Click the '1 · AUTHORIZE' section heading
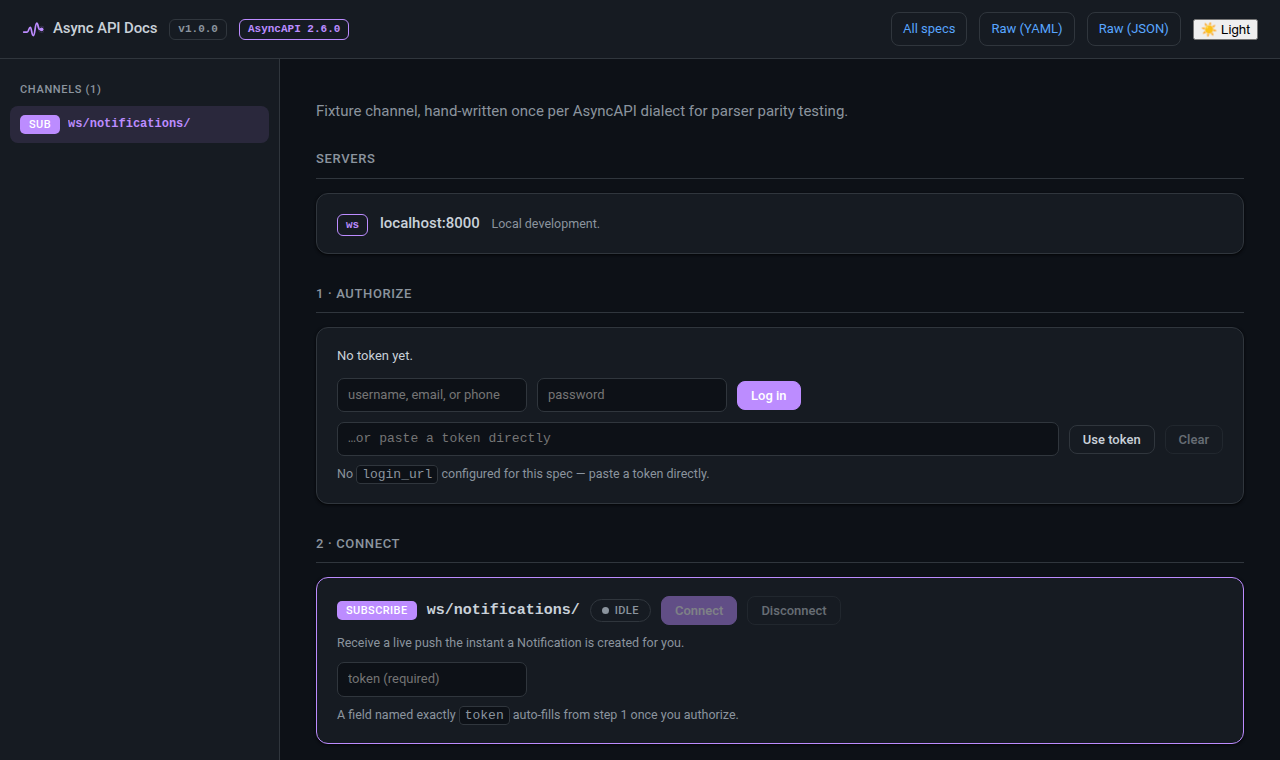Screen dimensions: 1280x760 [364, 294]
